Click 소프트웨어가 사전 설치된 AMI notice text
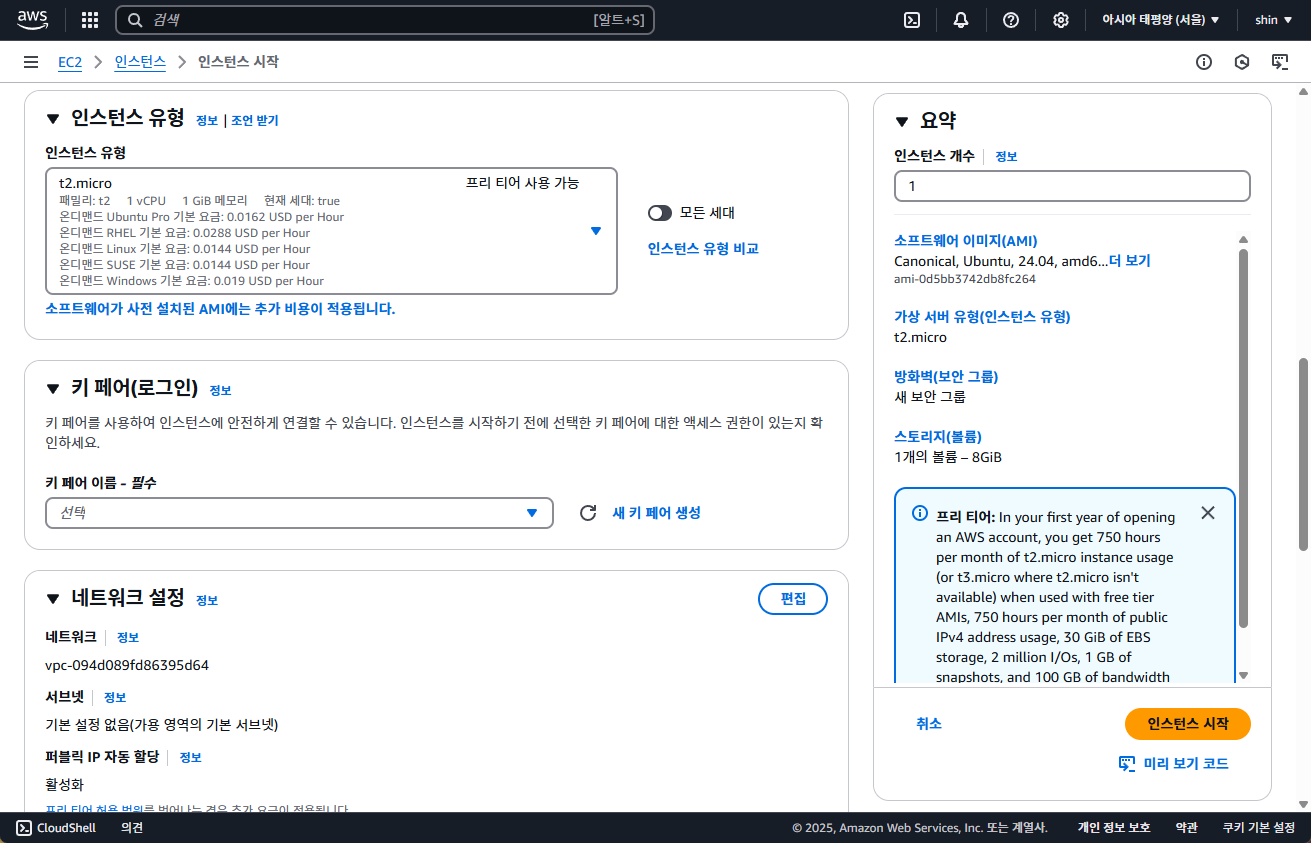 click(x=220, y=309)
